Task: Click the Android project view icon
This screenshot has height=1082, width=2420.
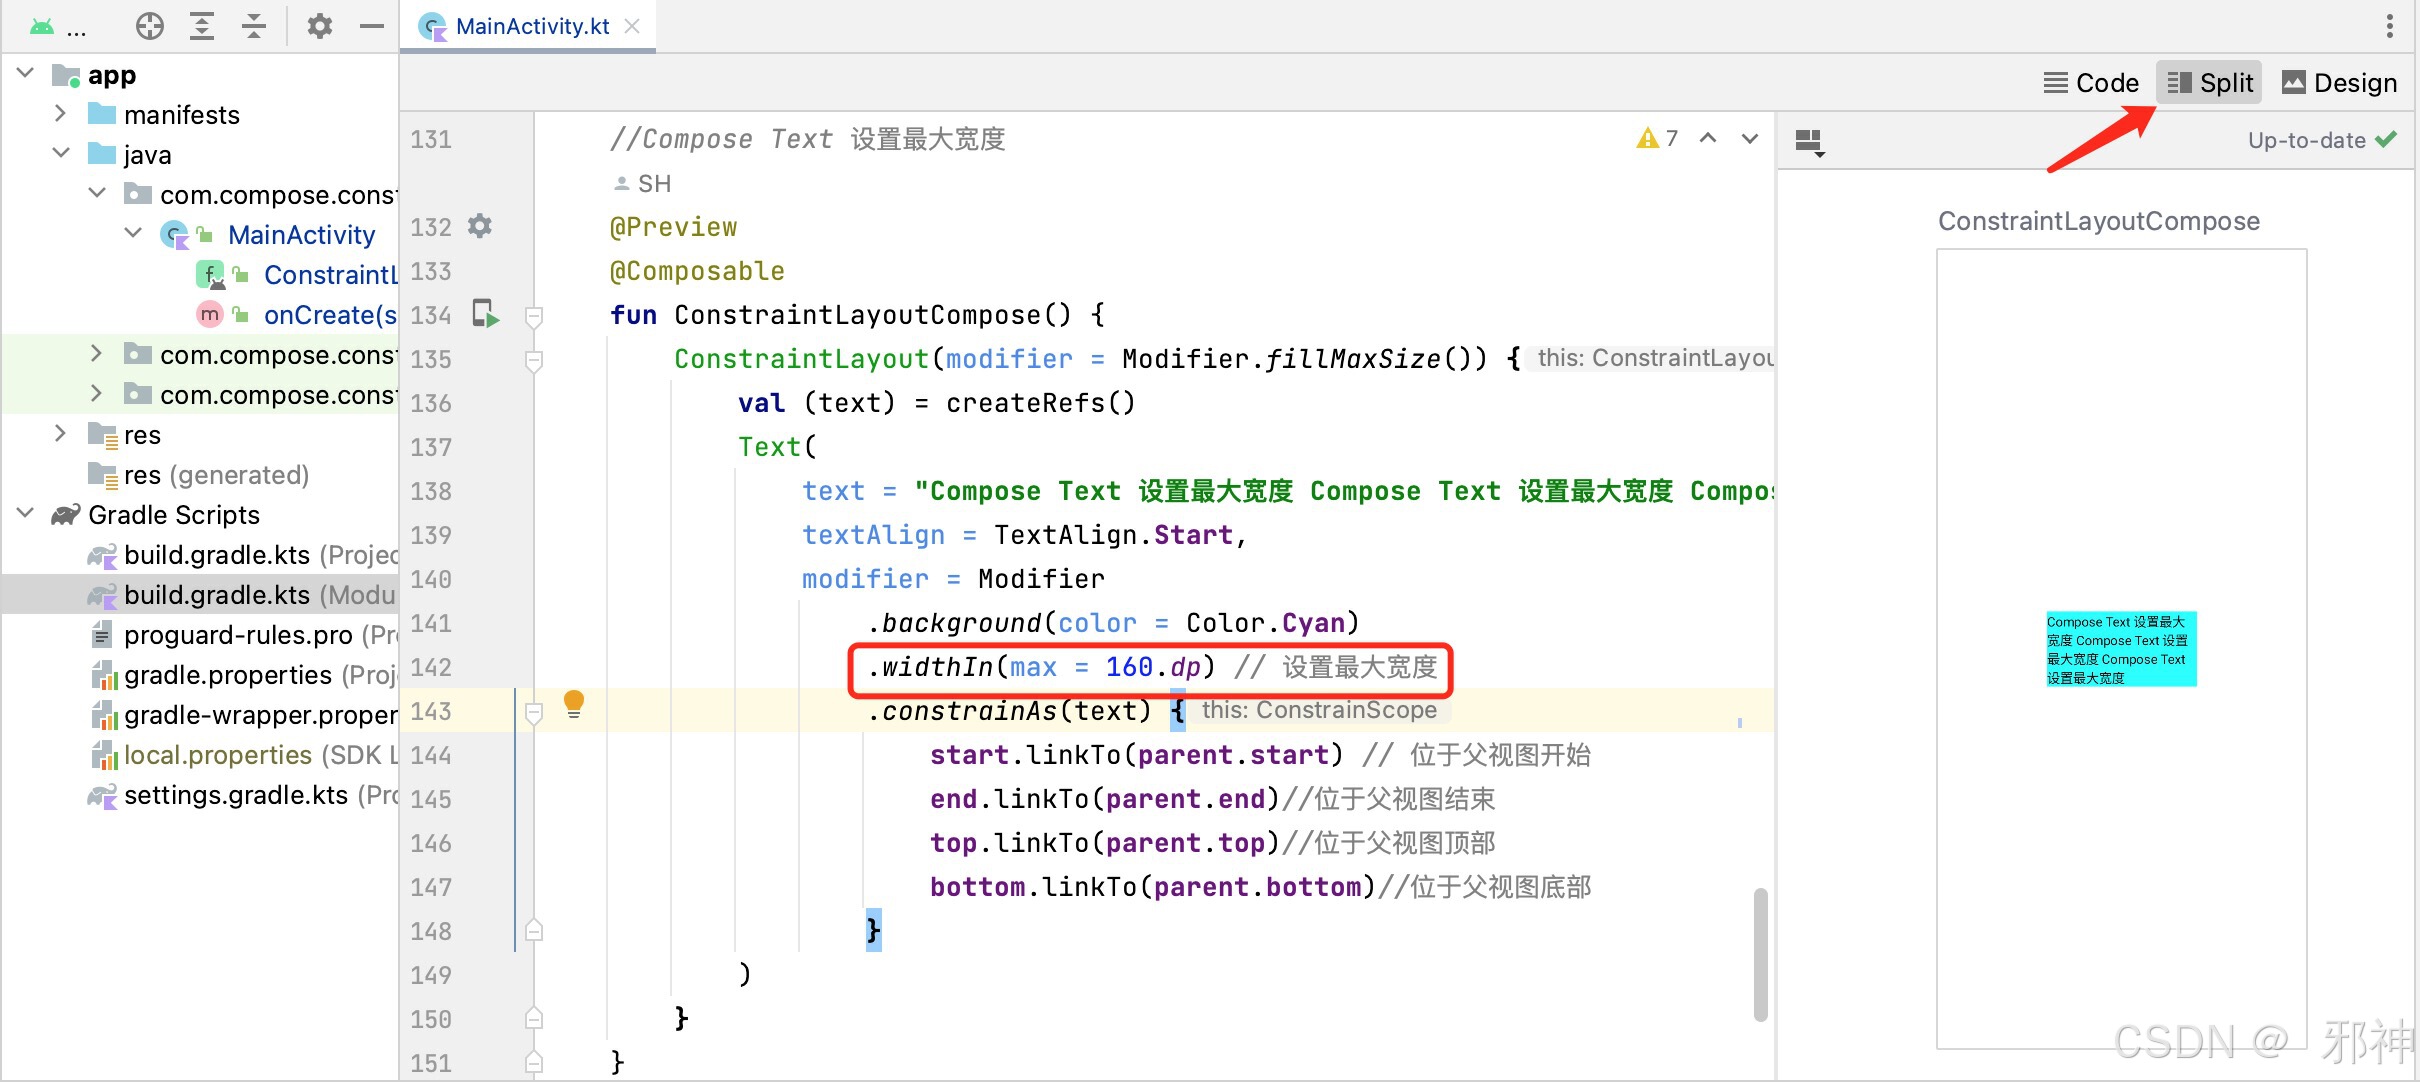Action: click(42, 26)
